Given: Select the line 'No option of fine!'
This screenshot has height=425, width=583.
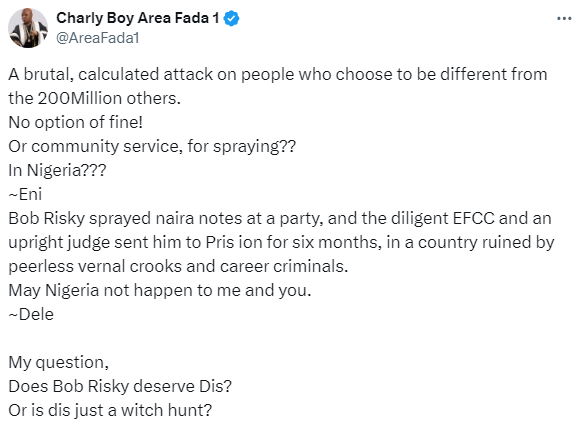Looking at the screenshot, I should 75,122.
